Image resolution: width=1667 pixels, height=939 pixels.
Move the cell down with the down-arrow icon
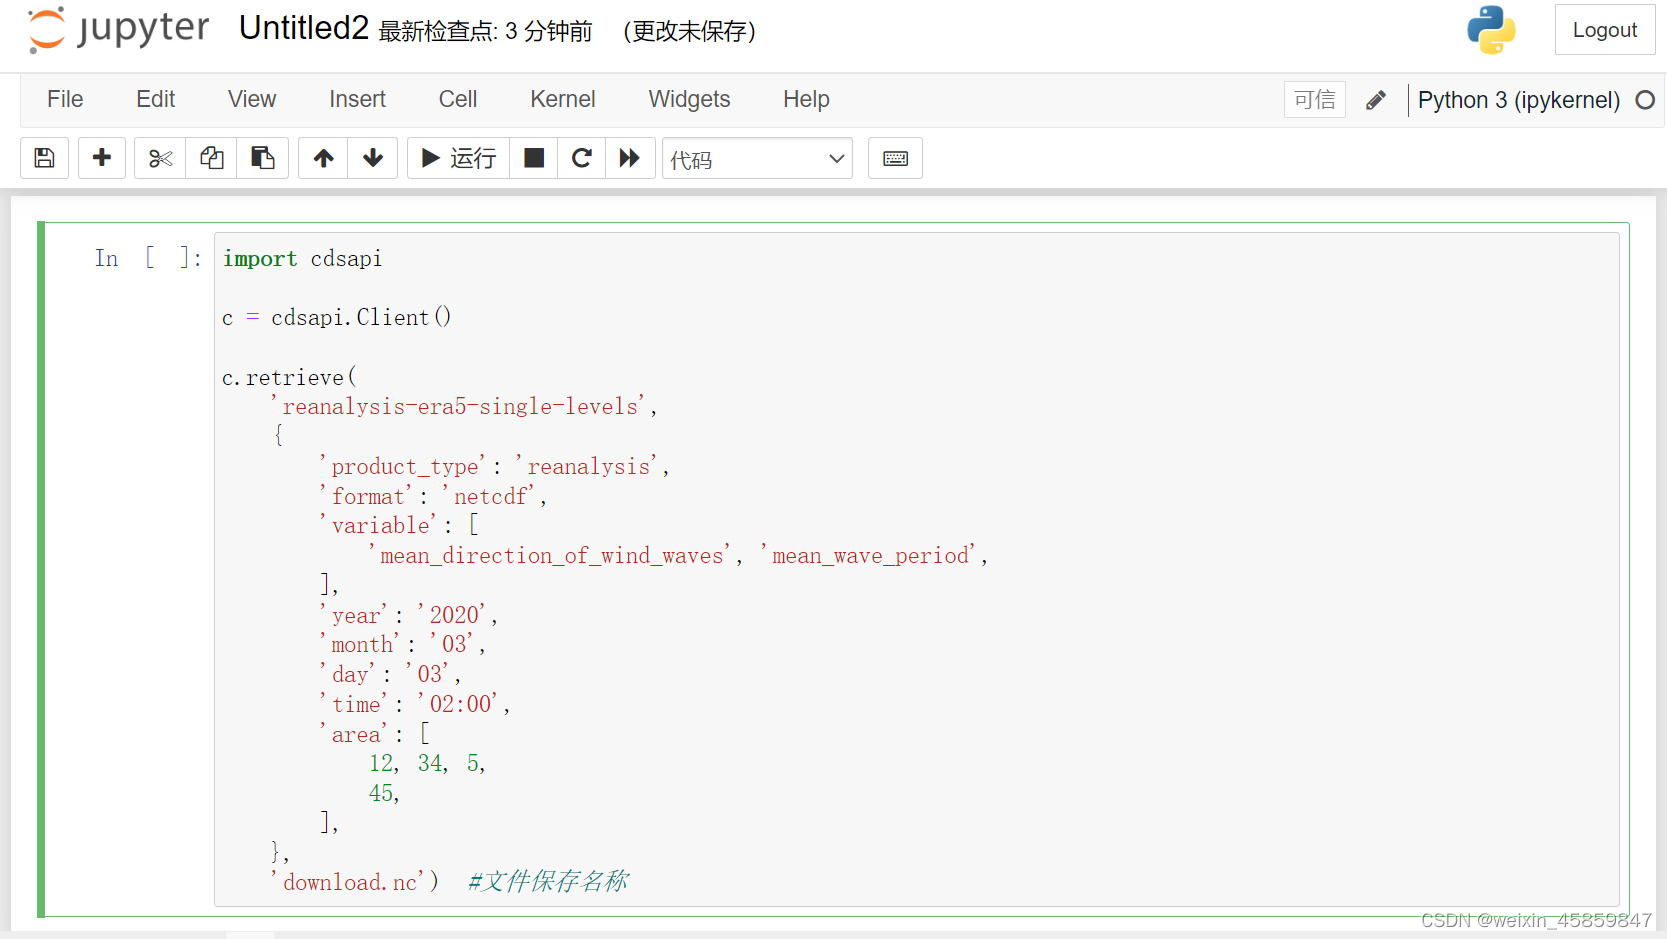[x=372, y=158]
